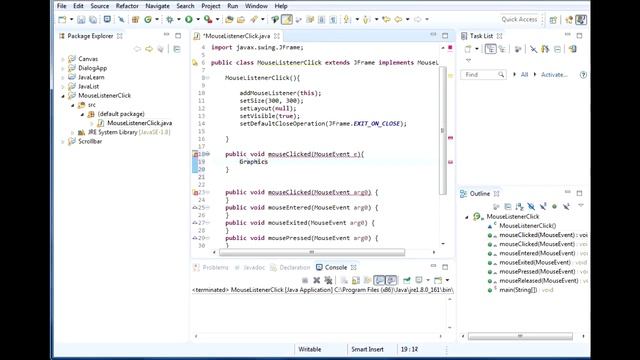This screenshot has height=360, width=640.
Task: Collapse the MouseListenerClick project tree node
Action: (x=63, y=96)
